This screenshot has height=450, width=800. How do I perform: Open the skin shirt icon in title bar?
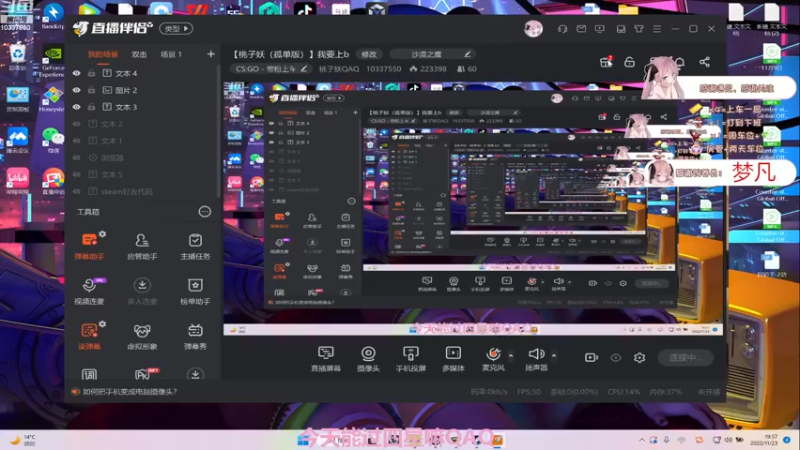[639, 29]
